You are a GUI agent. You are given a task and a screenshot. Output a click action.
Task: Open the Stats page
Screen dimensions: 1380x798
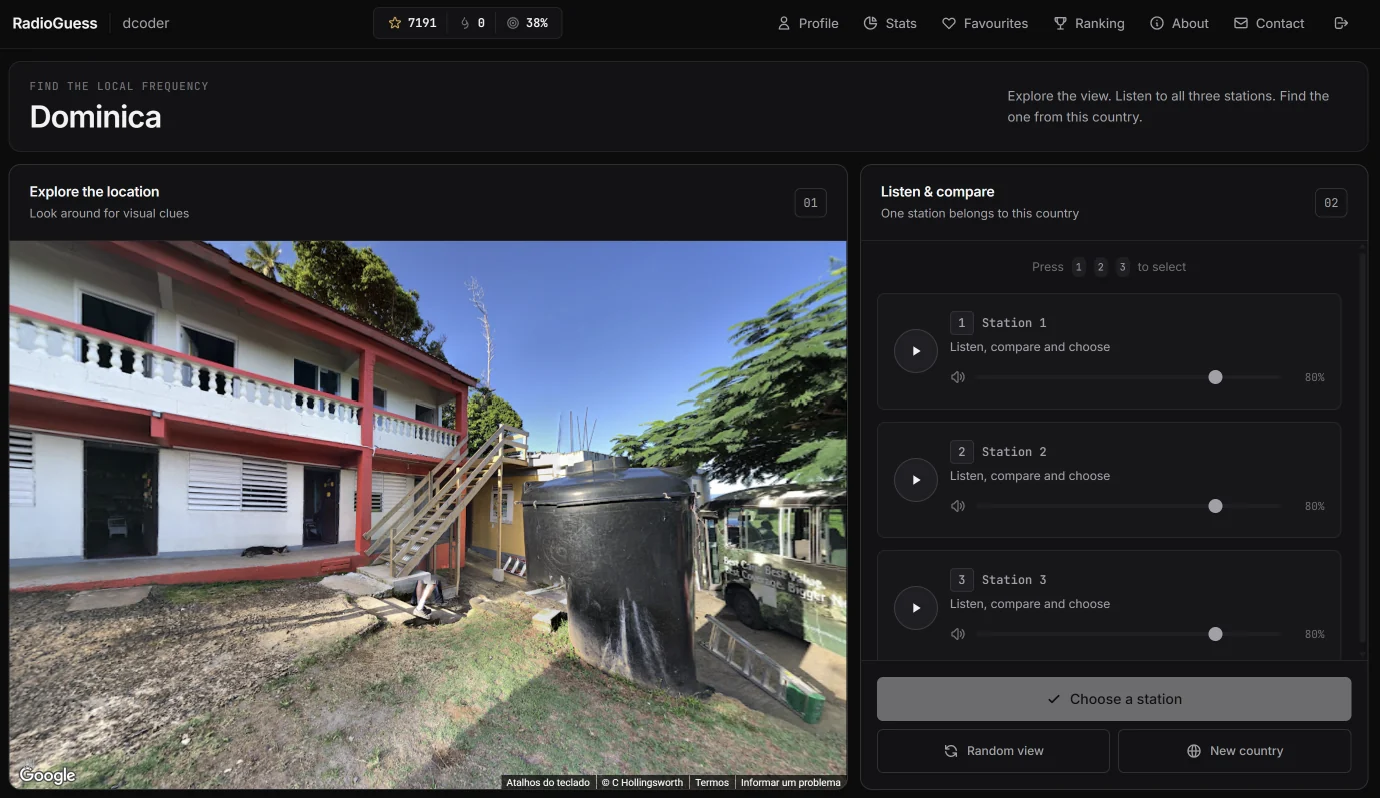click(x=890, y=23)
